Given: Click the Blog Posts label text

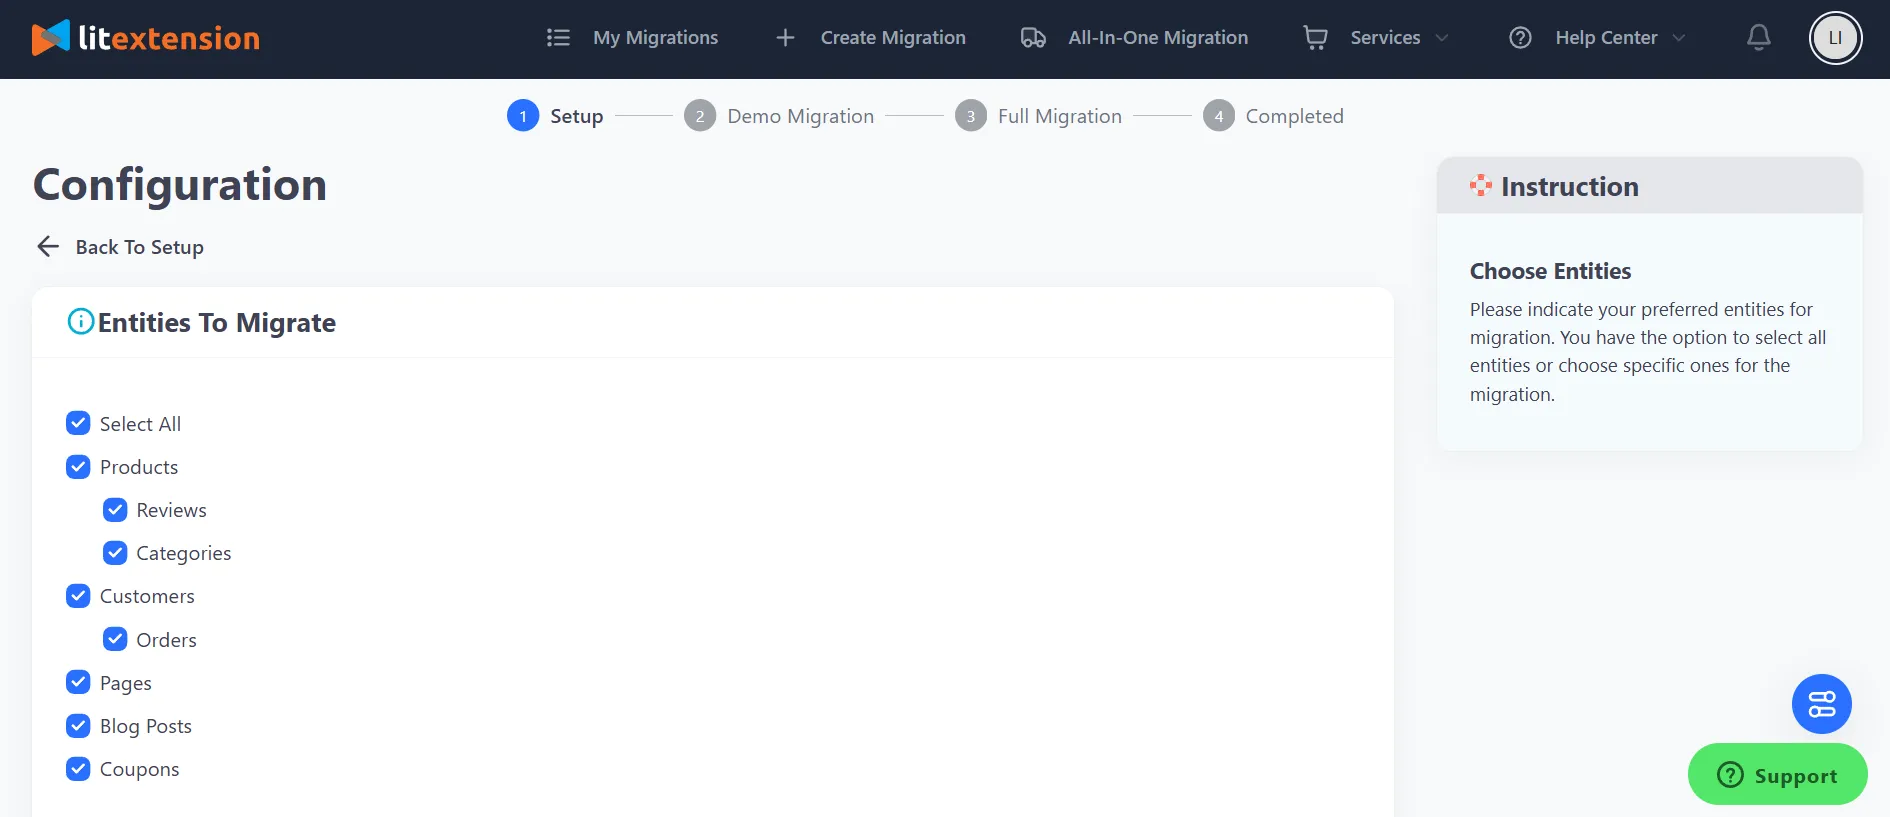Looking at the screenshot, I should [146, 726].
